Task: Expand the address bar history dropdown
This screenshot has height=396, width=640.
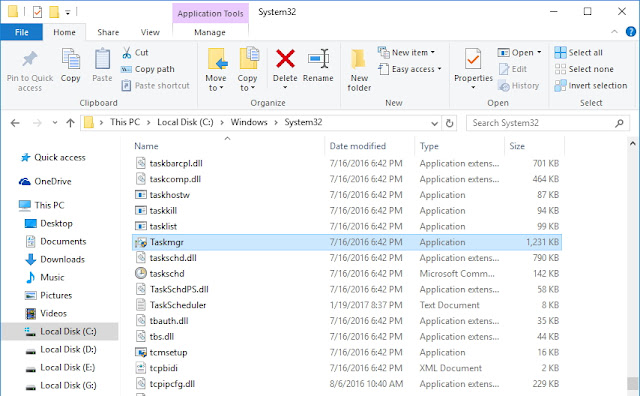Action: [x=434, y=123]
